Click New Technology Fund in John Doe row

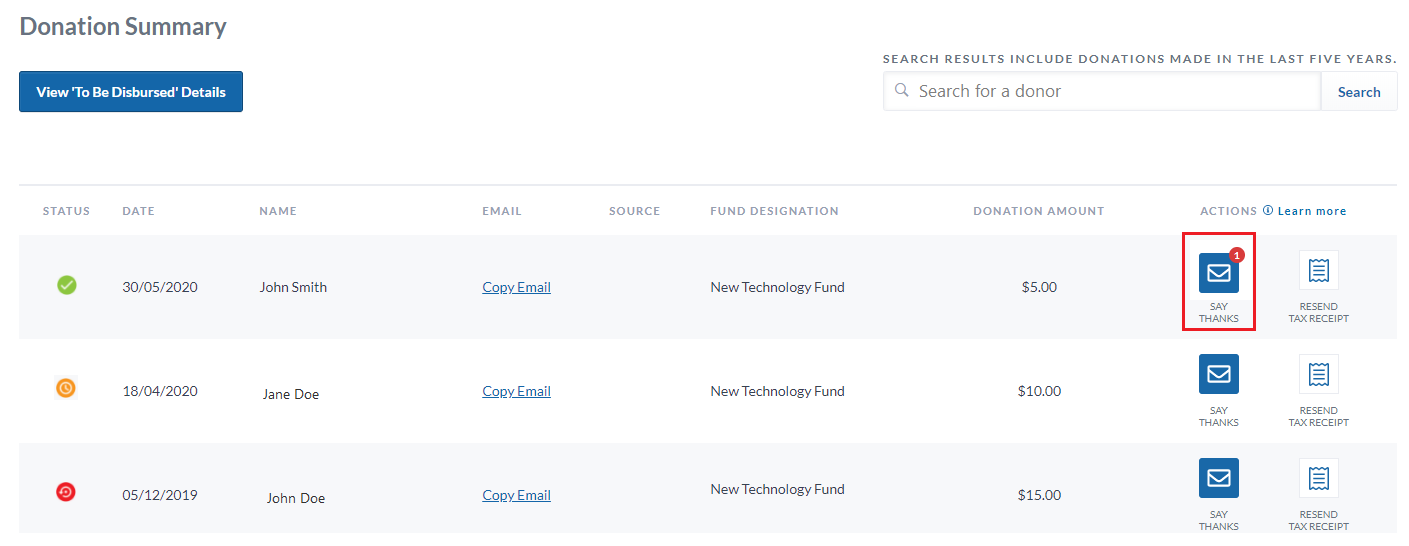pyautogui.click(x=777, y=489)
